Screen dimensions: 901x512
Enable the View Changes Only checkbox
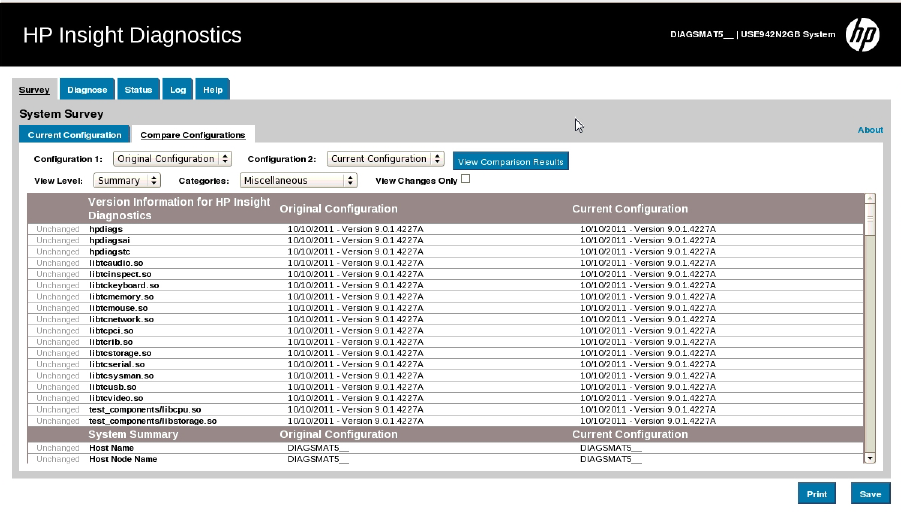(465, 180)
